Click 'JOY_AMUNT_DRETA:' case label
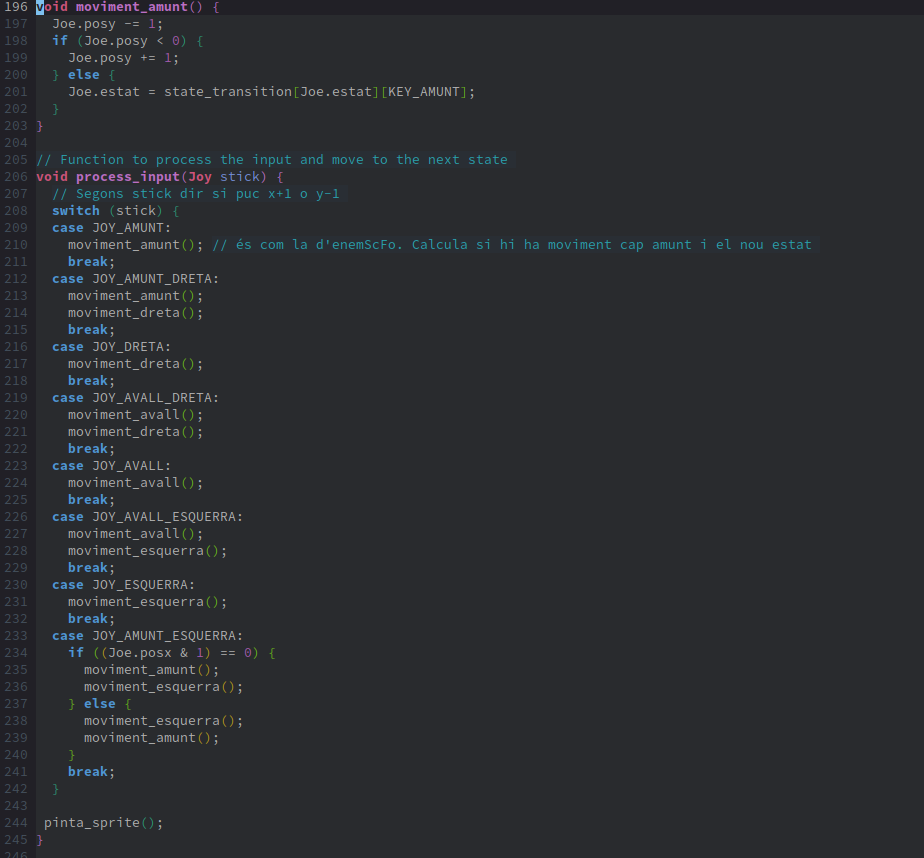The width and height of the screenshot is (924, 858). tap(156, 279)
